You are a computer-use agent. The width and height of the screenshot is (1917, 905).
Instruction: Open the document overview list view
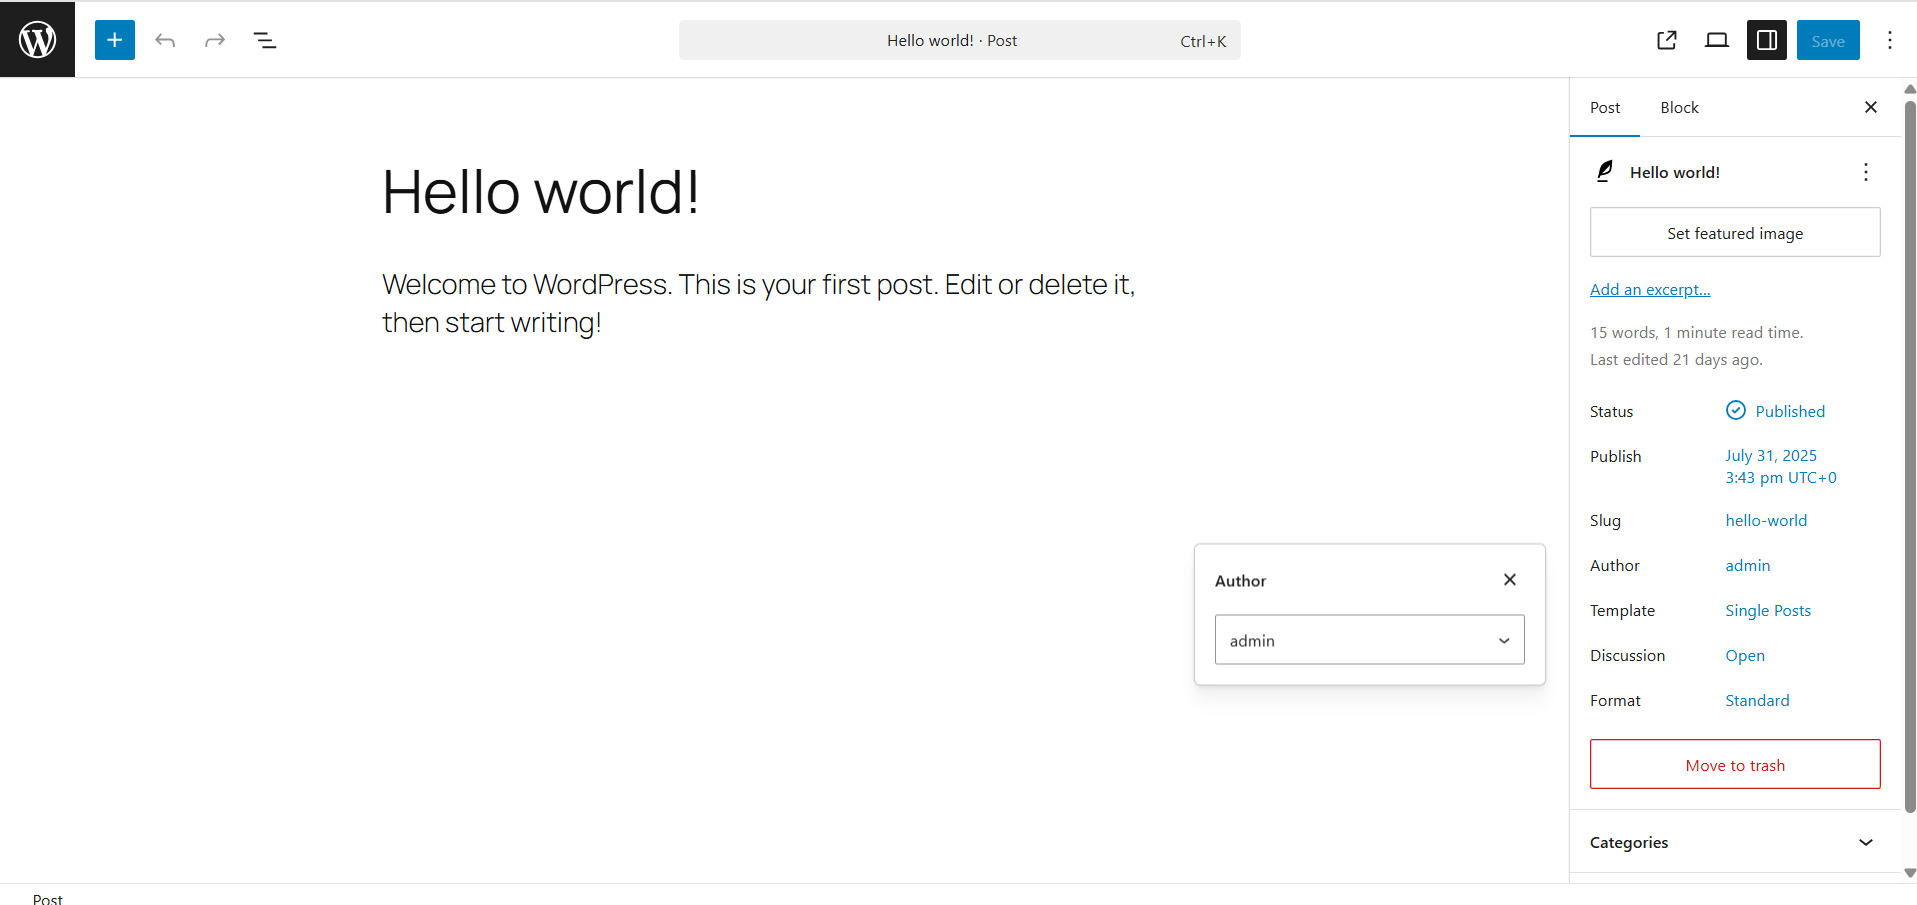click(264, 40)
